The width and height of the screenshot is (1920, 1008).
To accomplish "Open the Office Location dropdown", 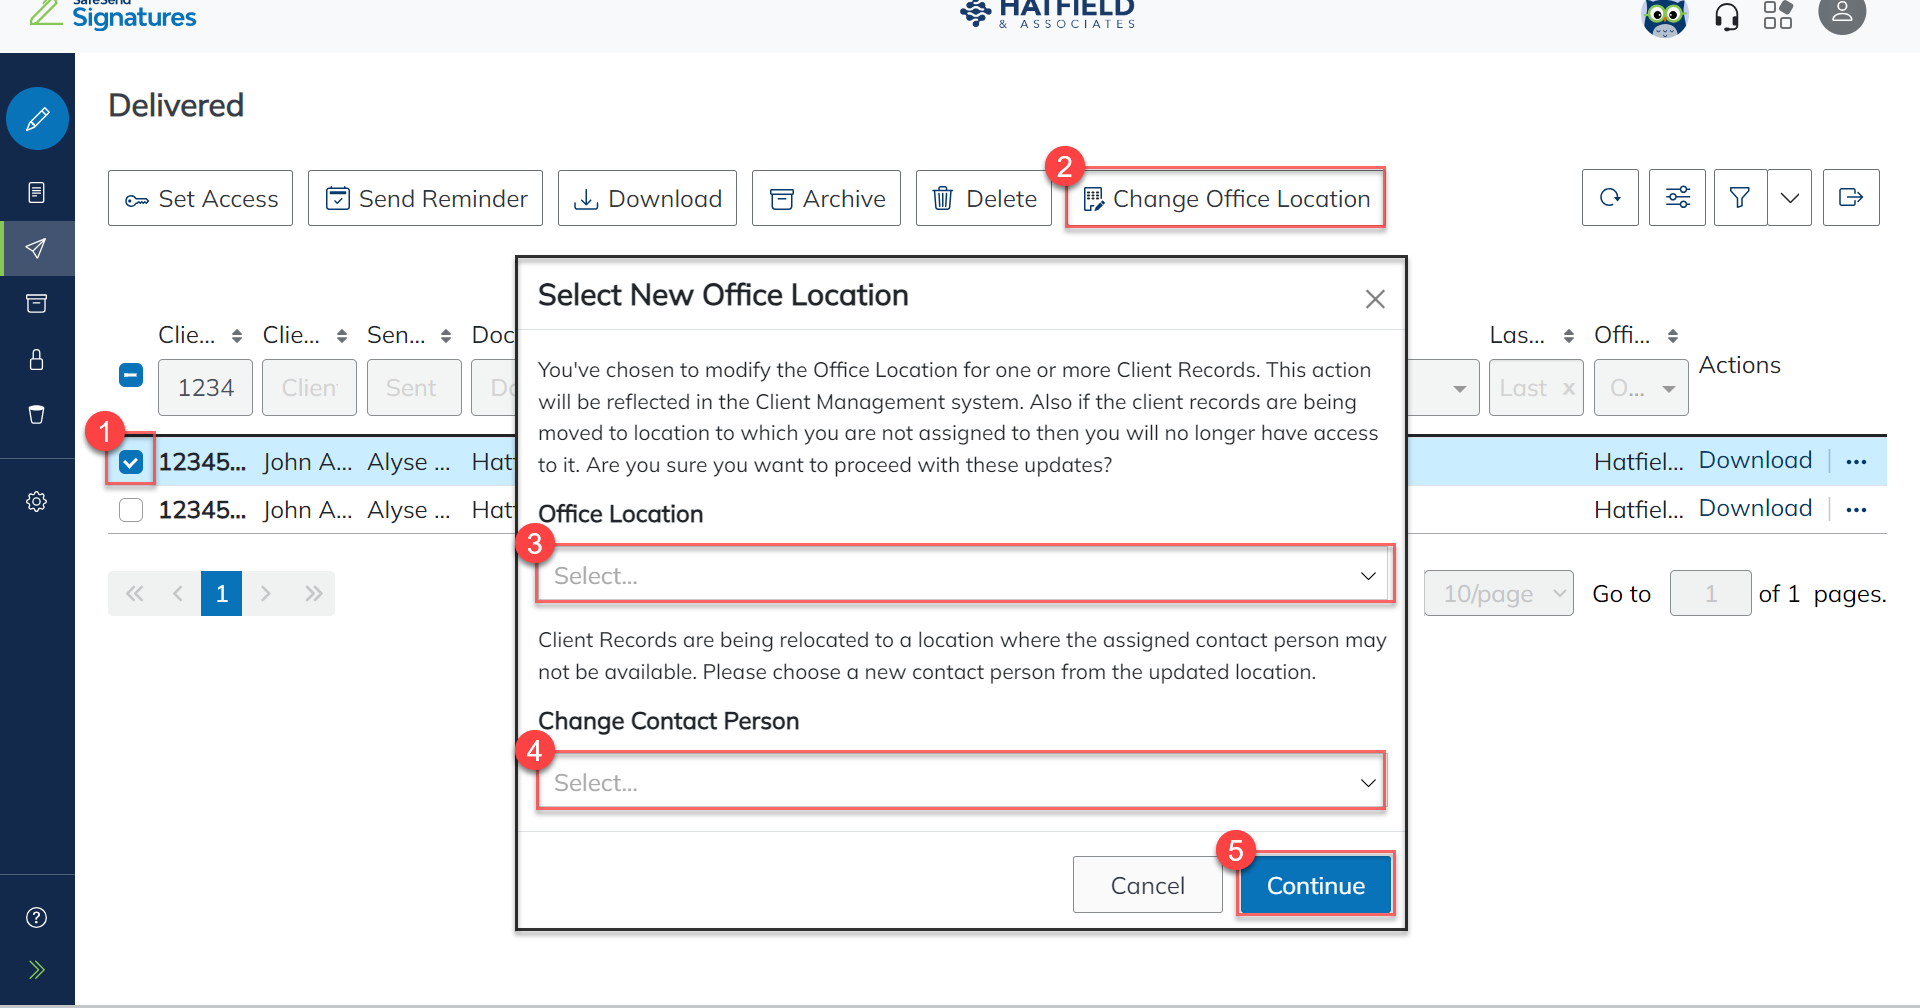I will [x=962, y=574].
